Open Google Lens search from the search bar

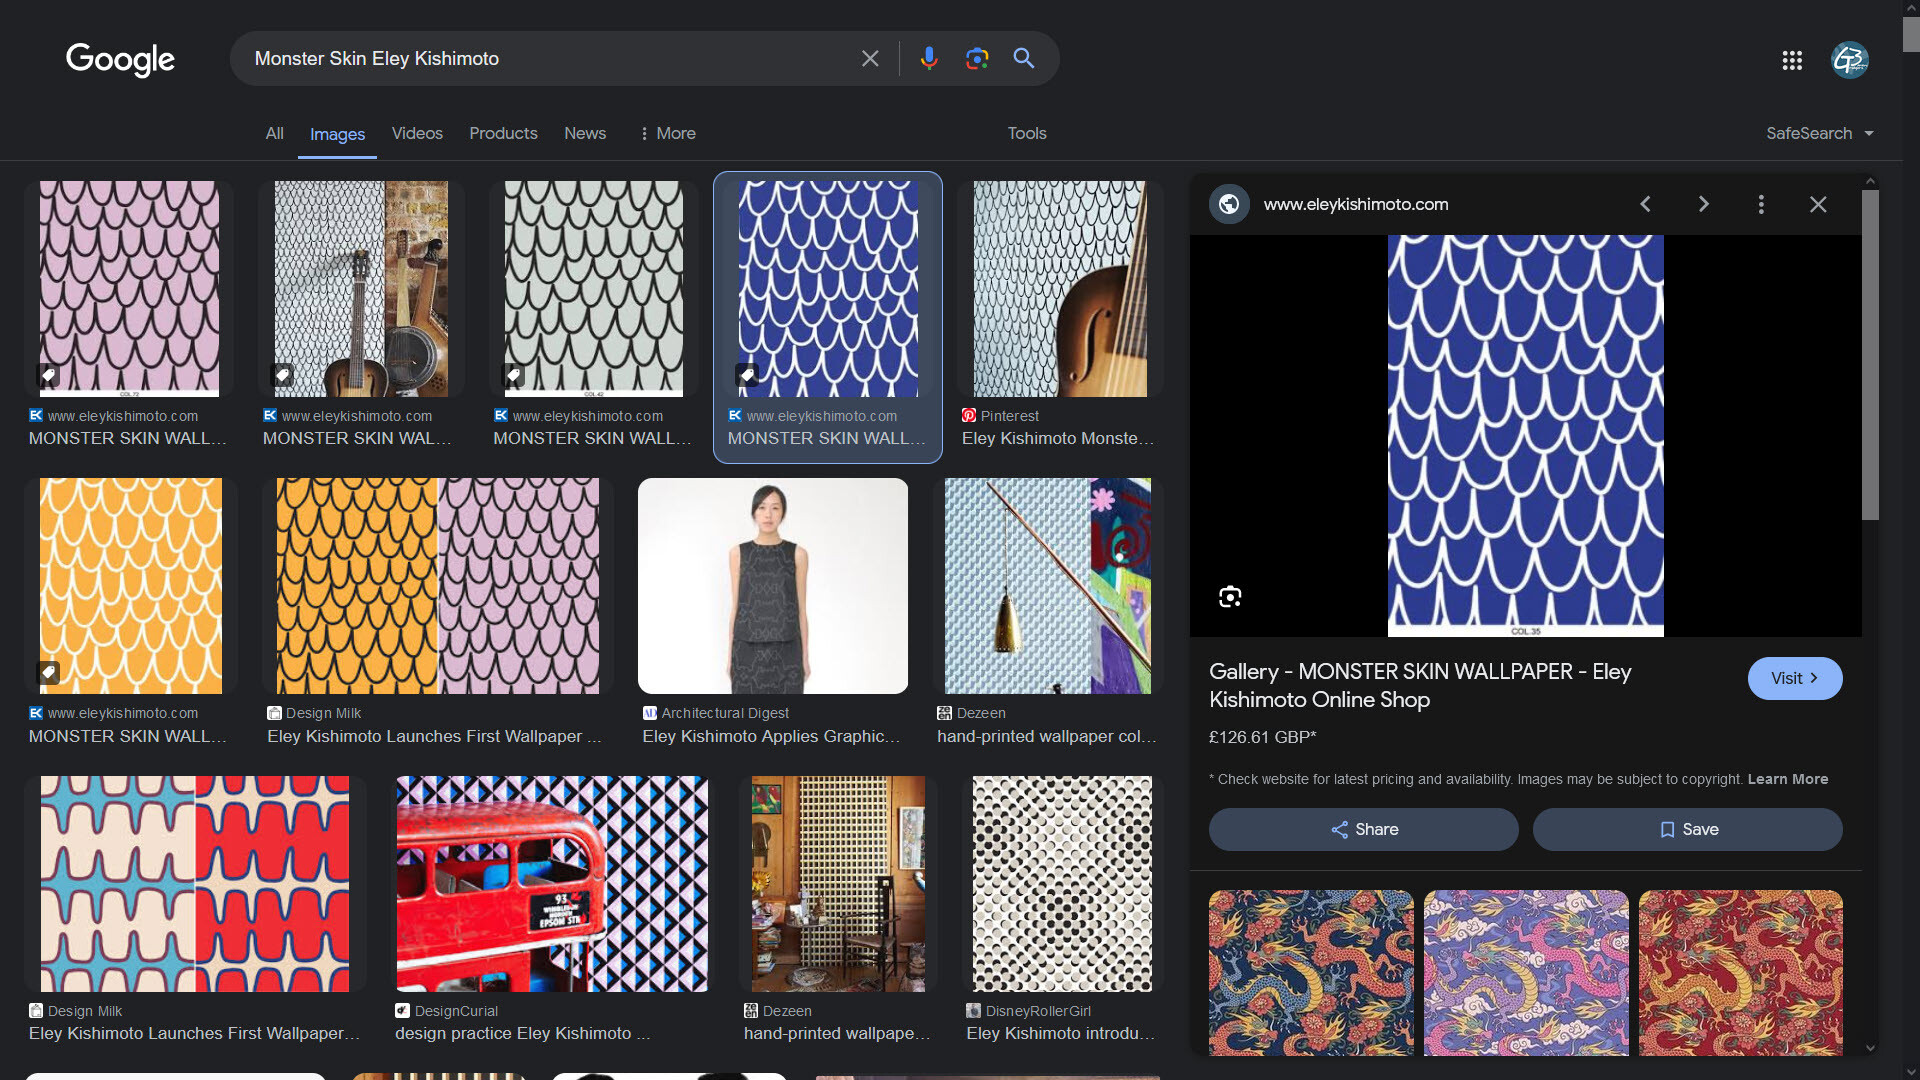point(977,58)
